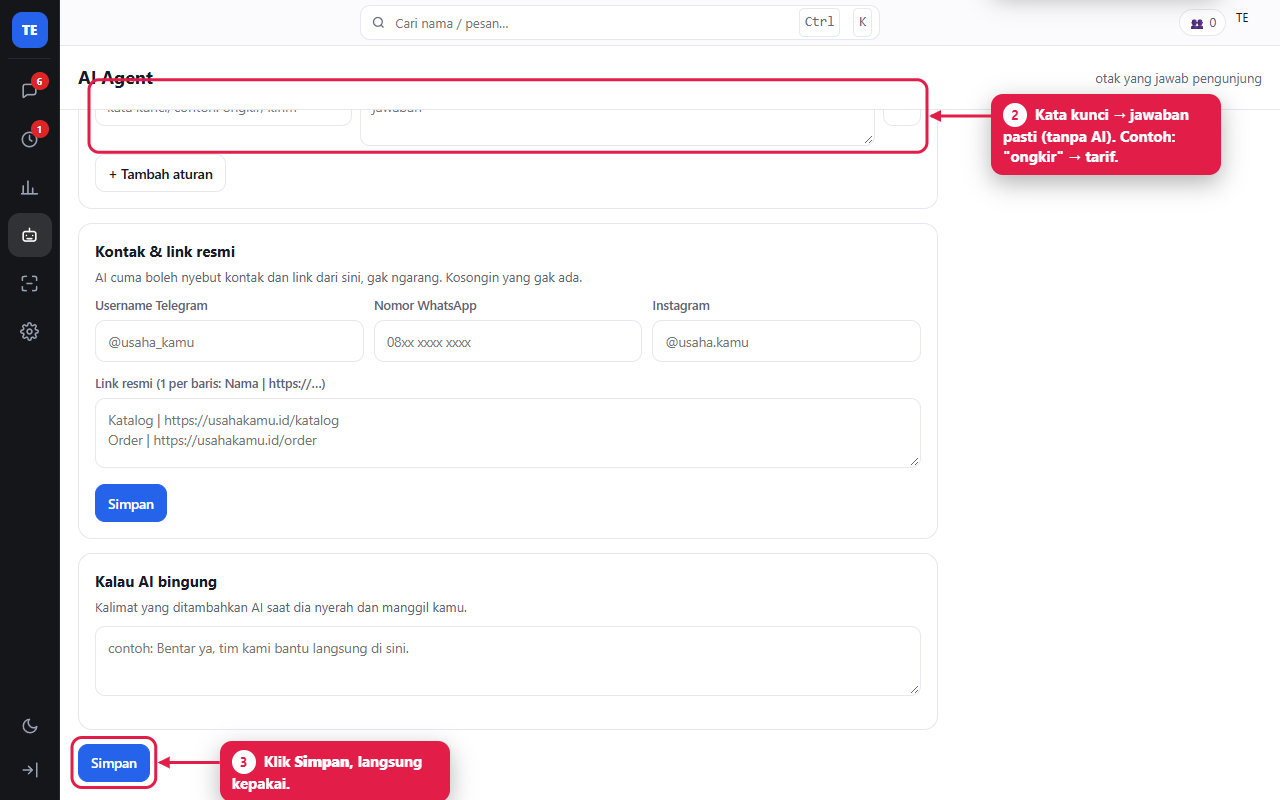
Task: Open the settings gear icon
Action: click(30, 331)
